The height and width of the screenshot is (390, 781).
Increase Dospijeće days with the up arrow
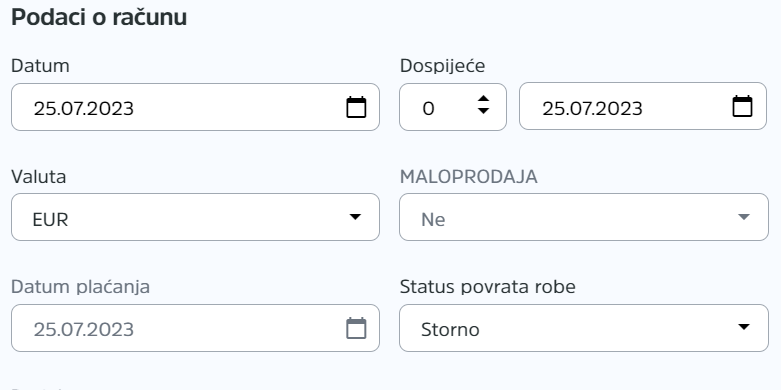(483, 100)
